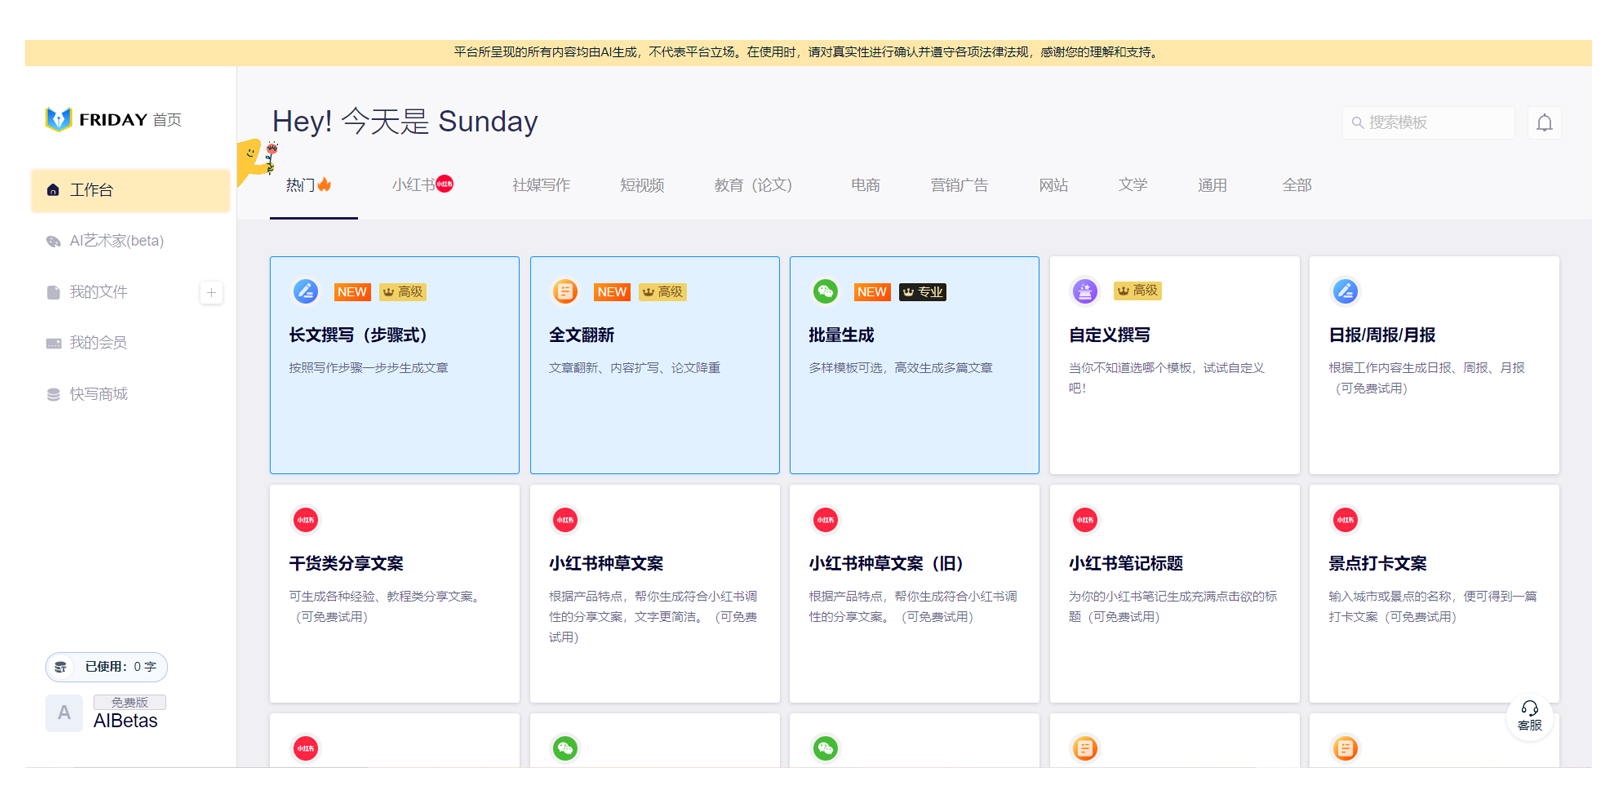Open the 小红书笔记标题 card title
1616x808 pixels.
1126,564
